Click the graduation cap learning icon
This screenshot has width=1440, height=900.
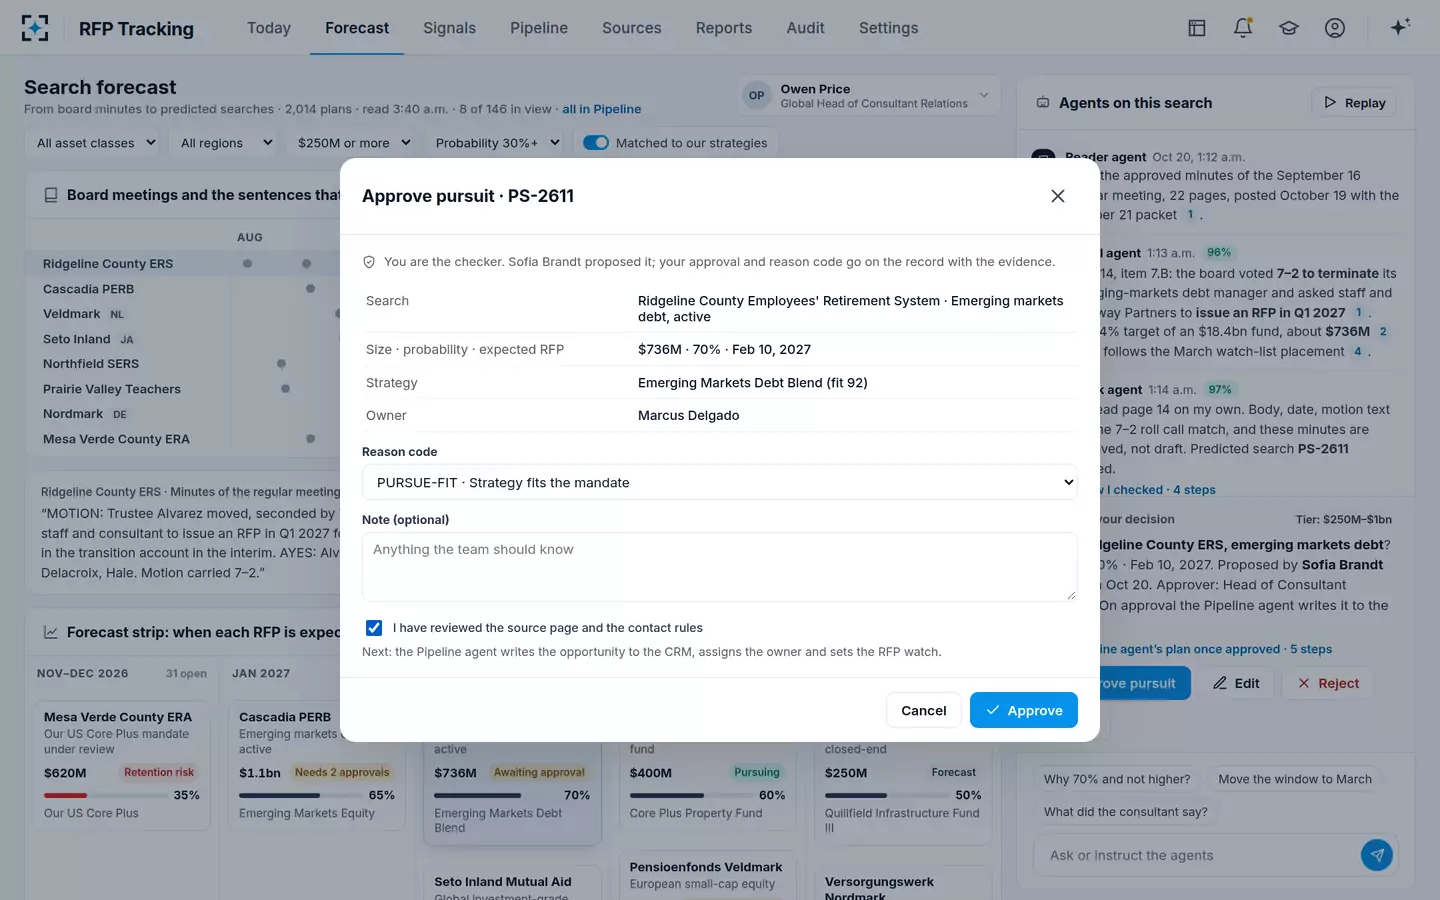tap(1289, 28)
